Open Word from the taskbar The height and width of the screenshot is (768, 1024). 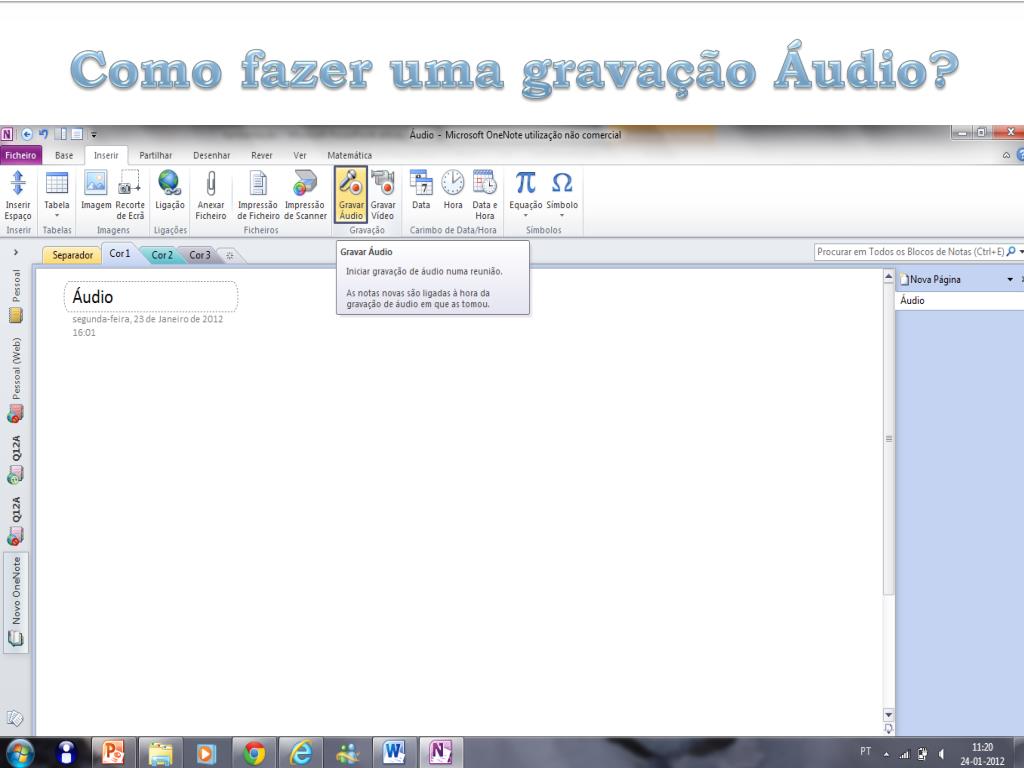coord(394,752)
